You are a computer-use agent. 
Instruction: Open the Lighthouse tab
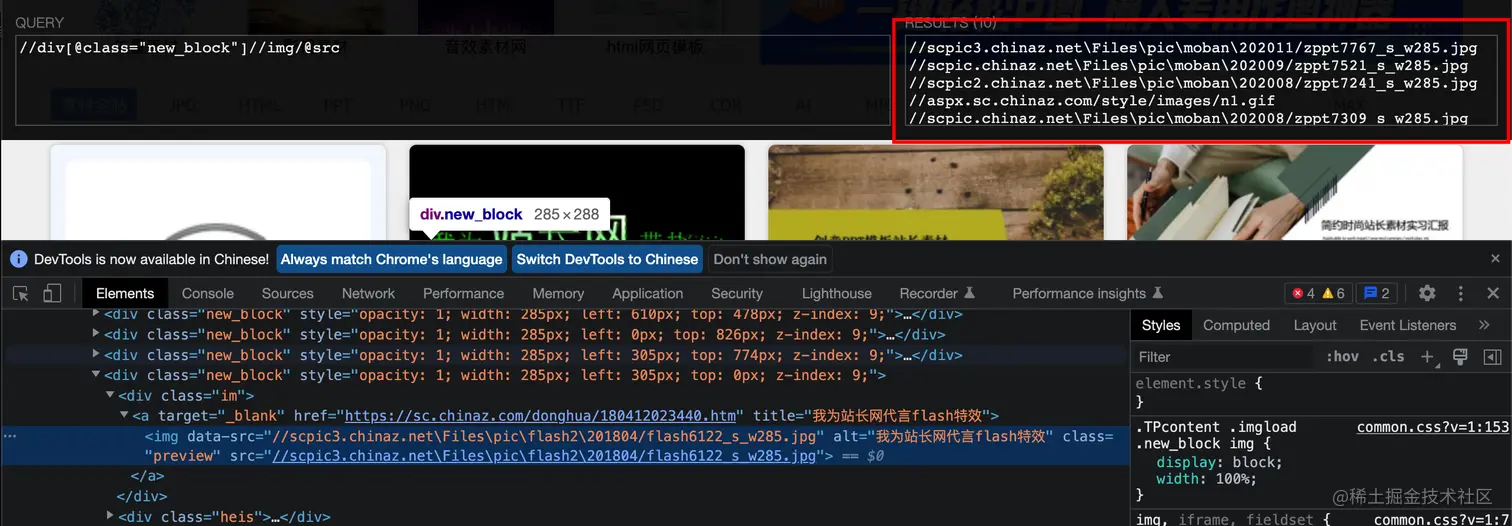(836, 293)
